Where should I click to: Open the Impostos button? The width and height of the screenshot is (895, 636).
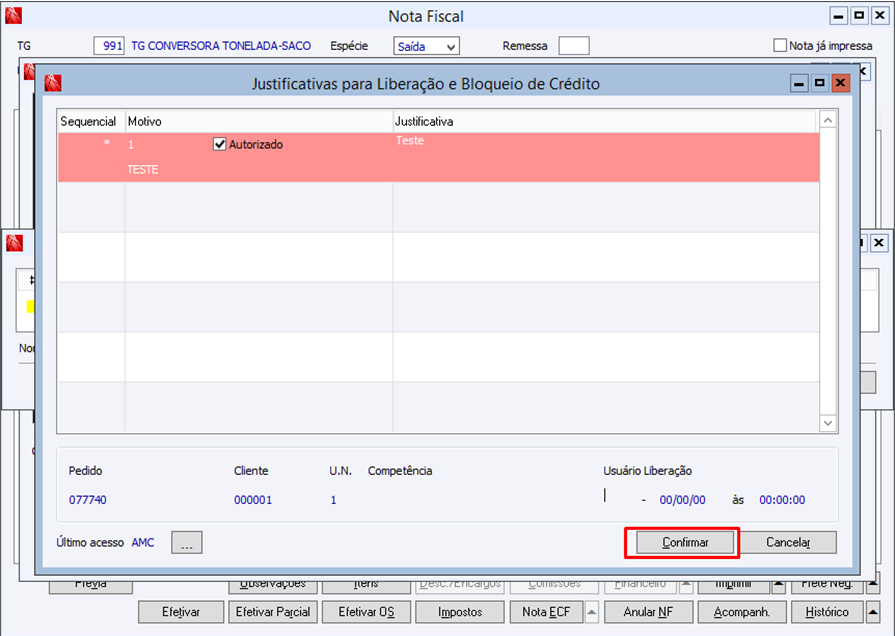click(460, 612)
